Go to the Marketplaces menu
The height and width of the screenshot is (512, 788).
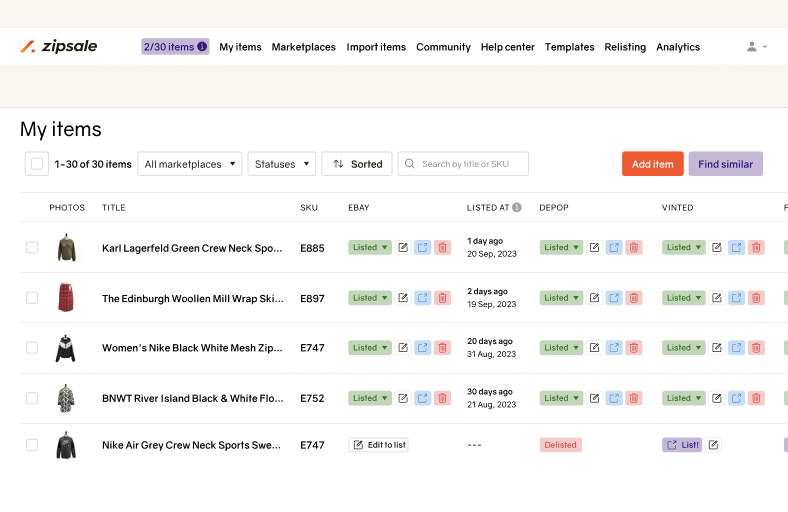tap(303, 47)
